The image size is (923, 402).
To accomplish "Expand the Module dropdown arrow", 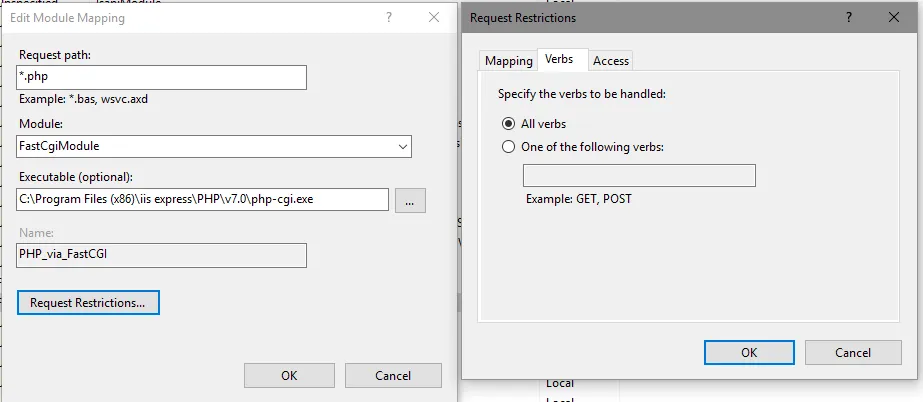I will coord(402,147).
